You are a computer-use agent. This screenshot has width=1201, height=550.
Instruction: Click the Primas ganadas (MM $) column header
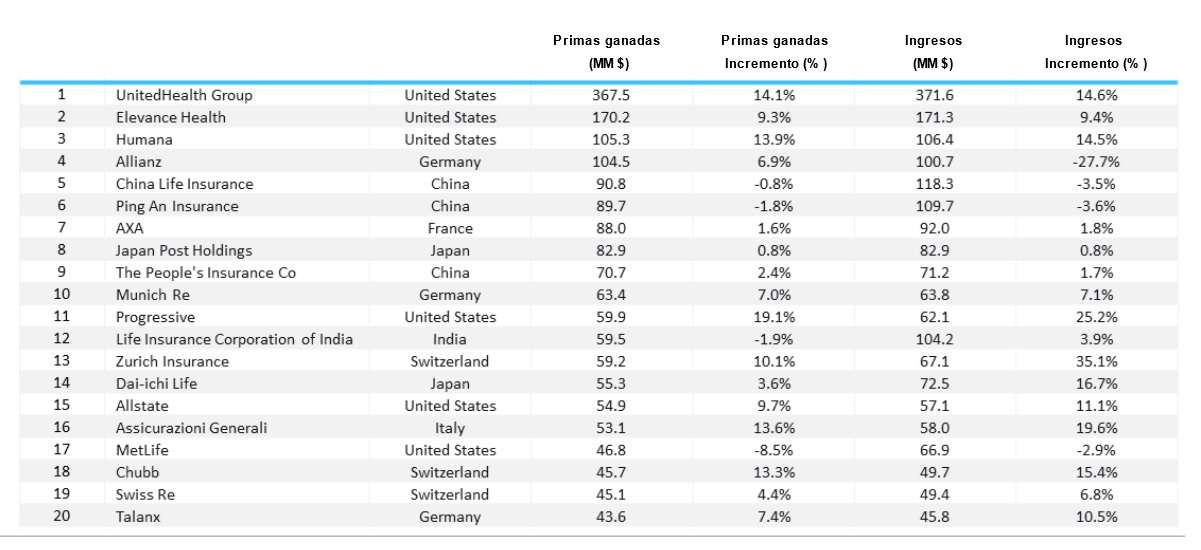point(606,52)
